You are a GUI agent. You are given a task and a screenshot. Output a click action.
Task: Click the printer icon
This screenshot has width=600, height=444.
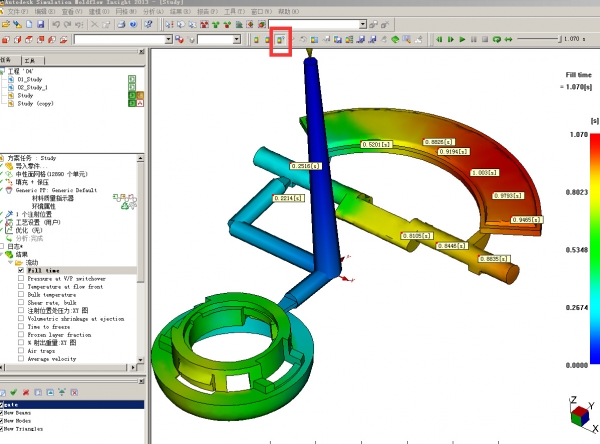[x=121, y=24]
